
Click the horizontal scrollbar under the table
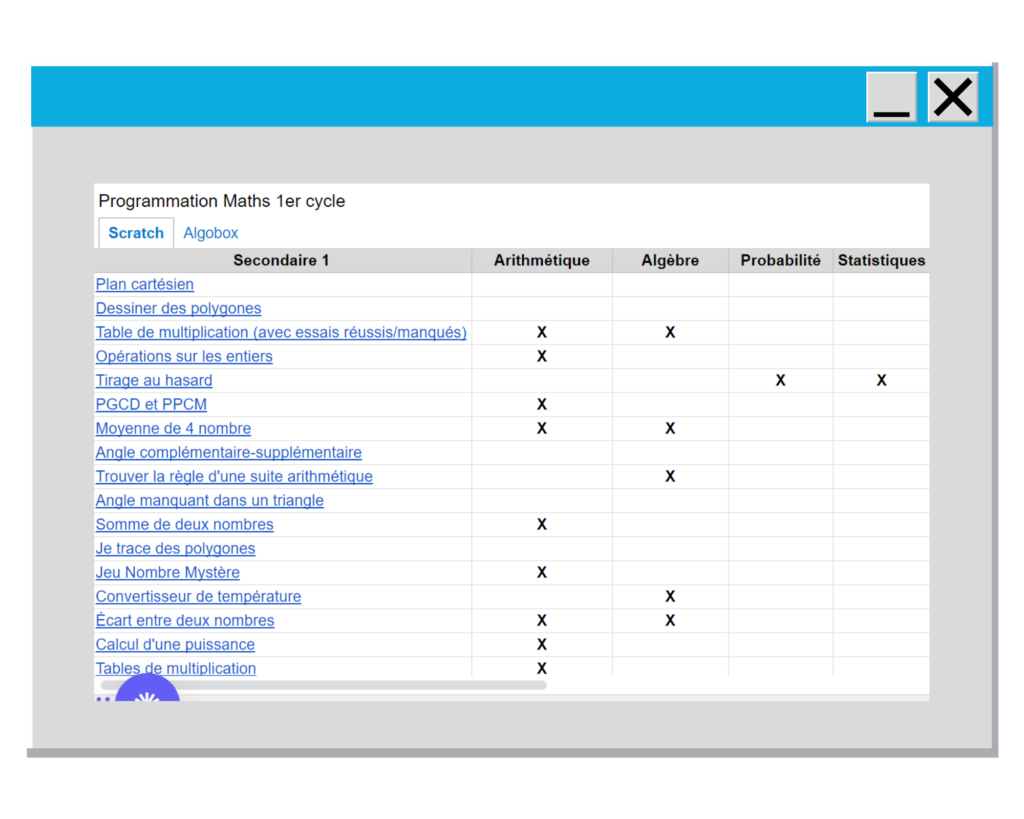pos(323,685)
